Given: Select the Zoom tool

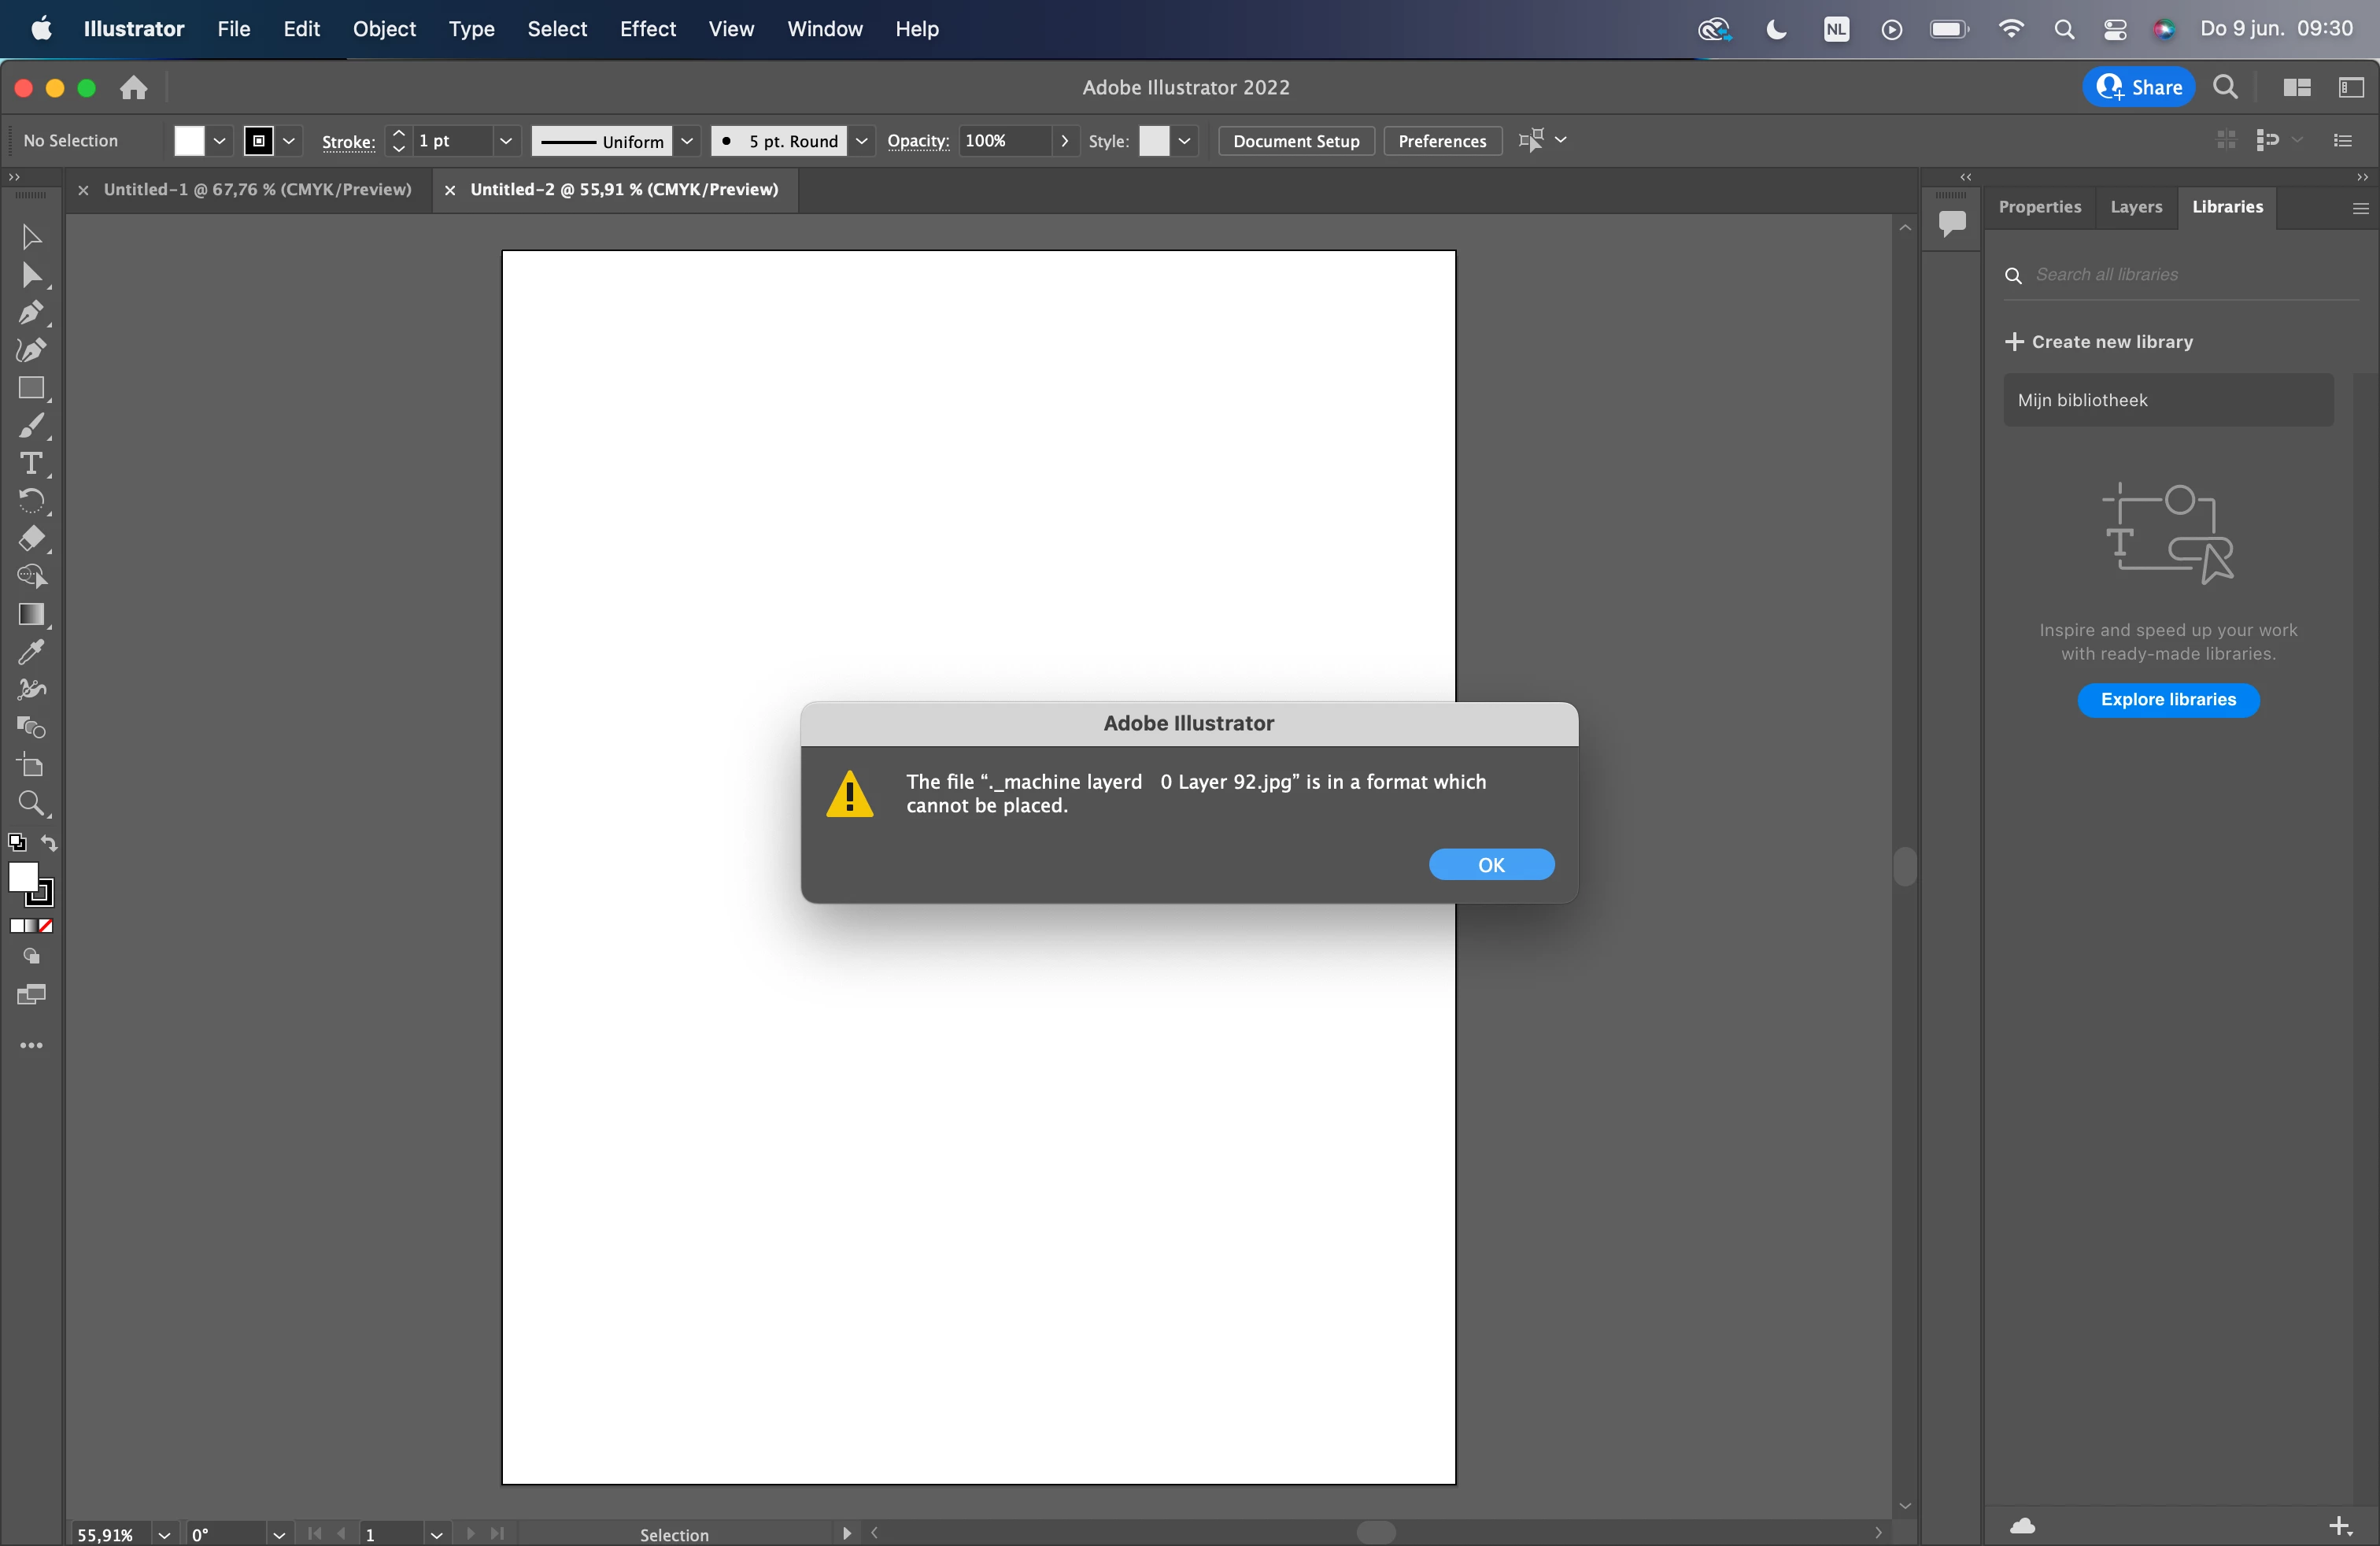Looking at the screenshot, I should (x=30, y=804).
